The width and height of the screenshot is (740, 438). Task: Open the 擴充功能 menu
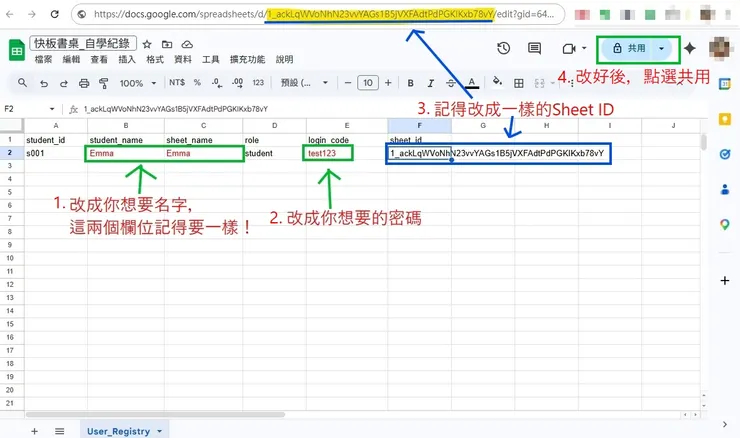tap(247, 59)
